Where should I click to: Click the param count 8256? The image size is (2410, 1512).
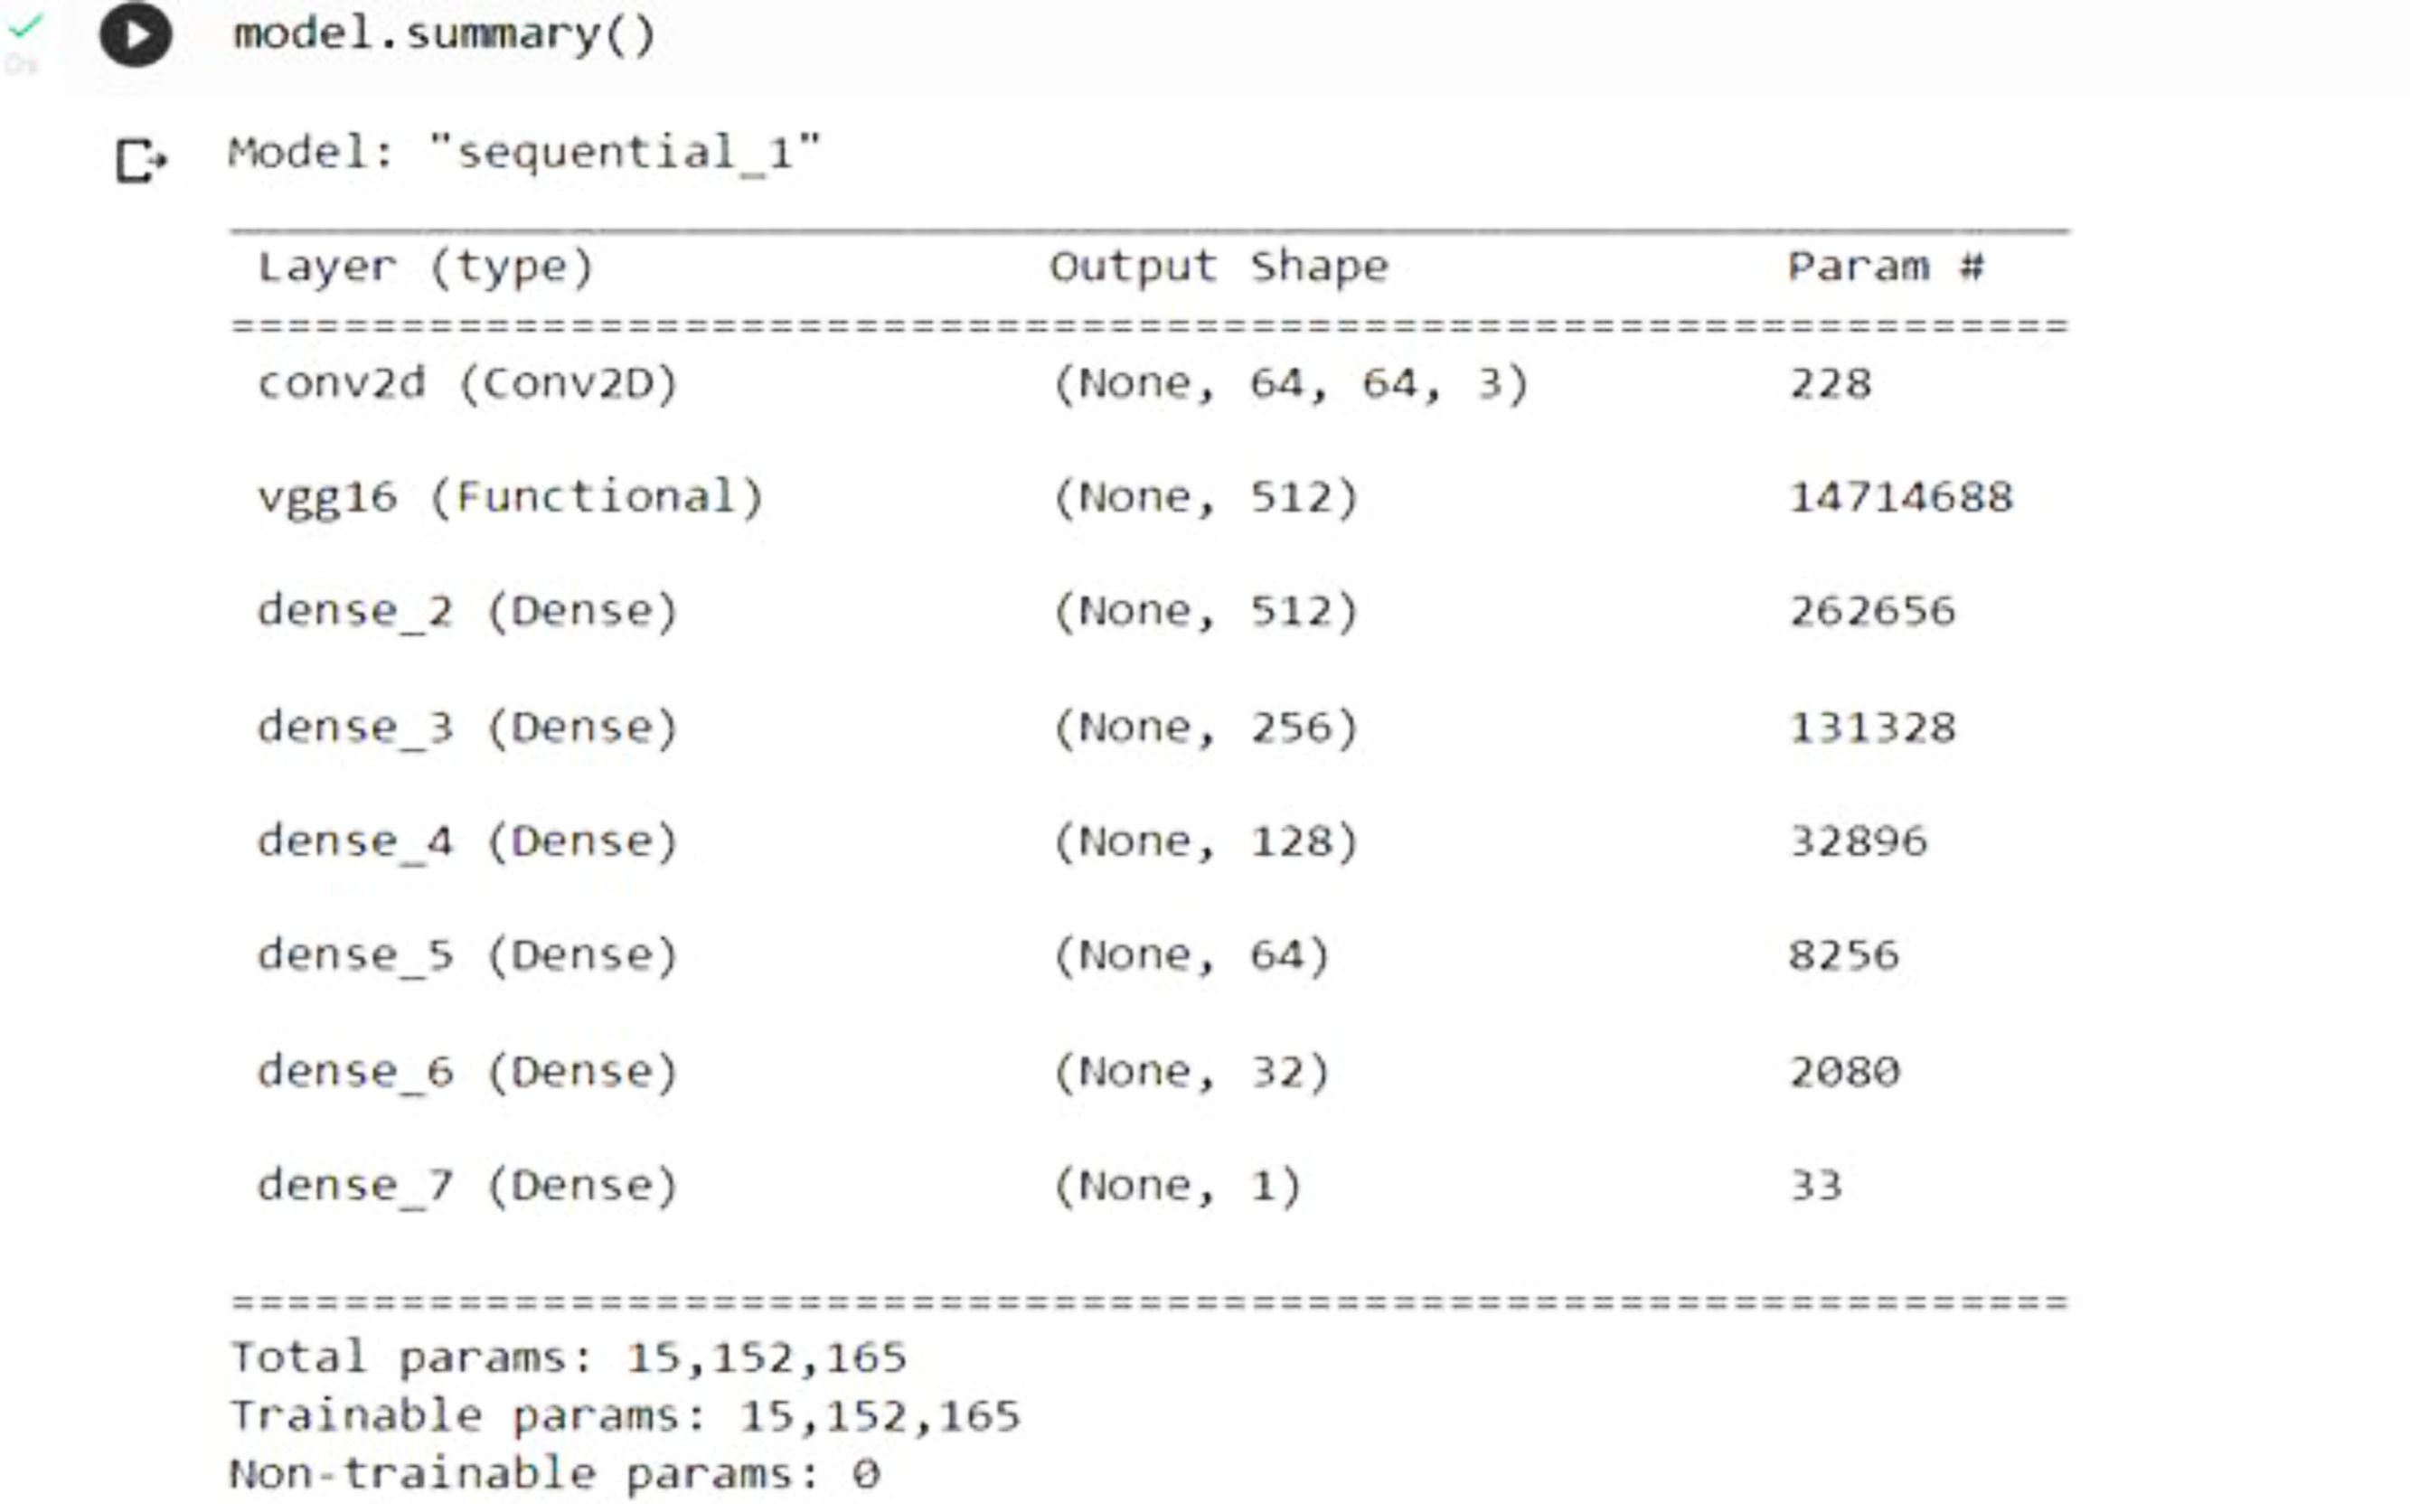pos(1844,956)
